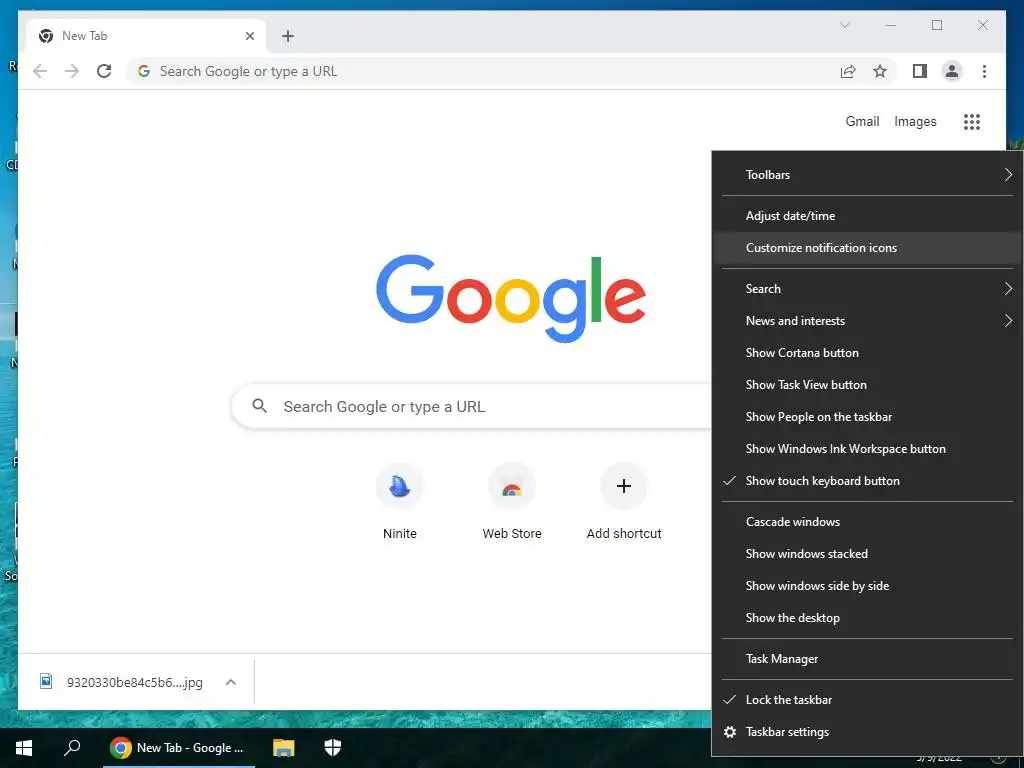This screenshot has width=1024, height=768.
Task: Click the Google search box on page
Action: 472,406
